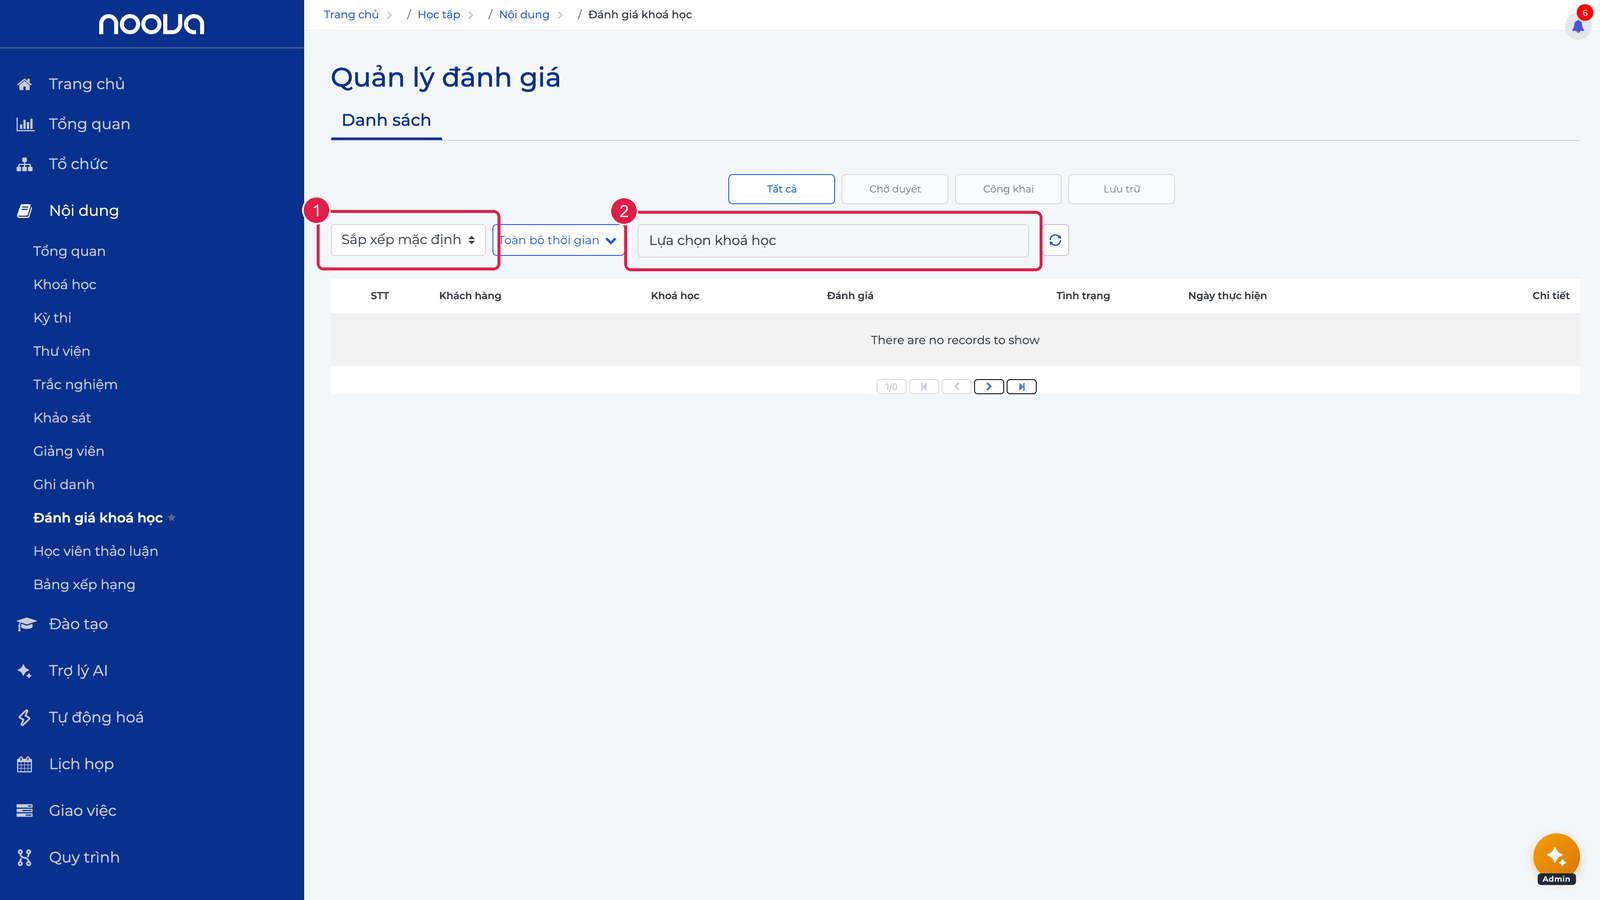Select the Tất cả filter tab
Screen dimensions: 1600x900
click(781, 189)
